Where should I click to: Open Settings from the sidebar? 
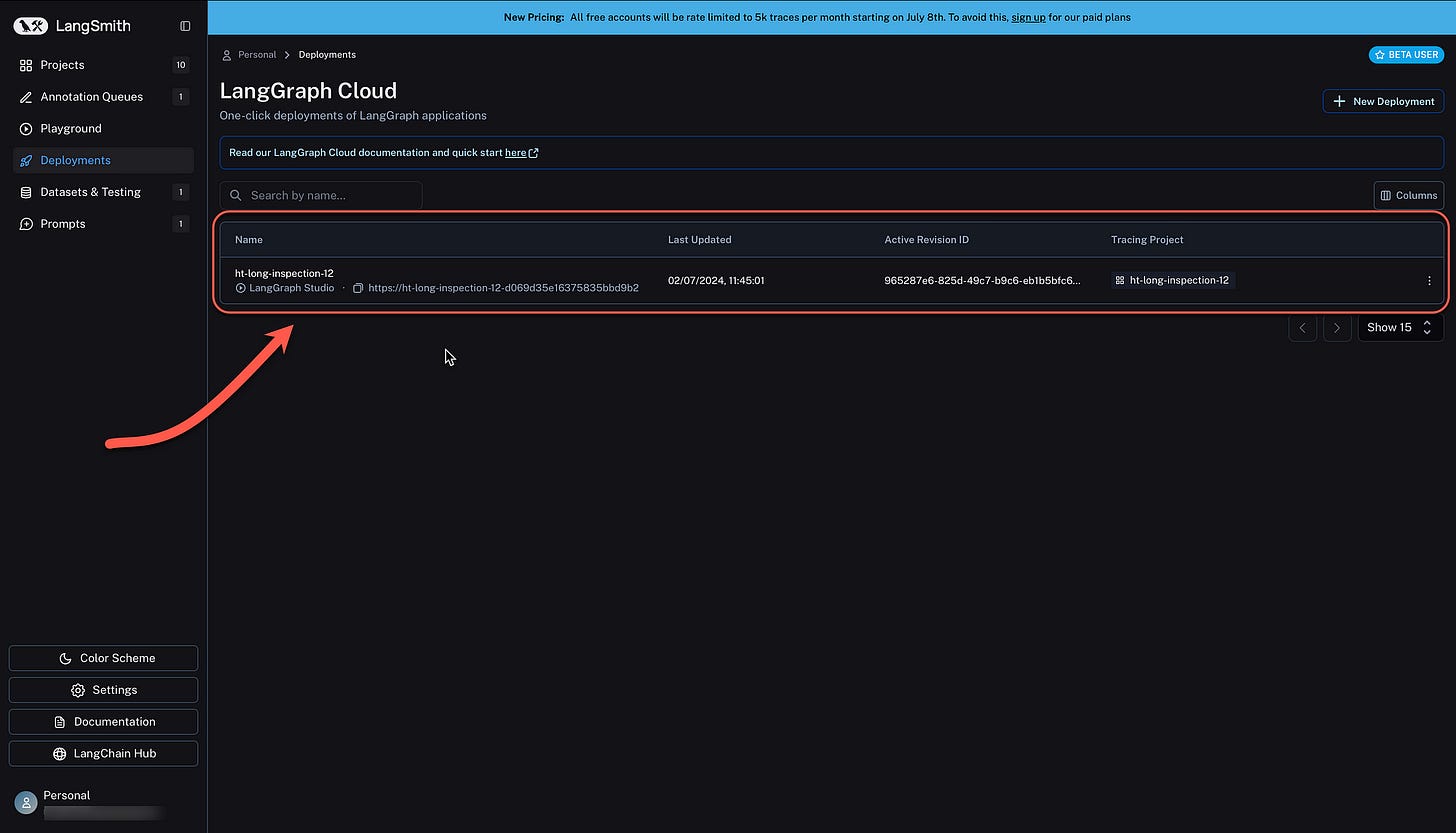click(103, 690)
